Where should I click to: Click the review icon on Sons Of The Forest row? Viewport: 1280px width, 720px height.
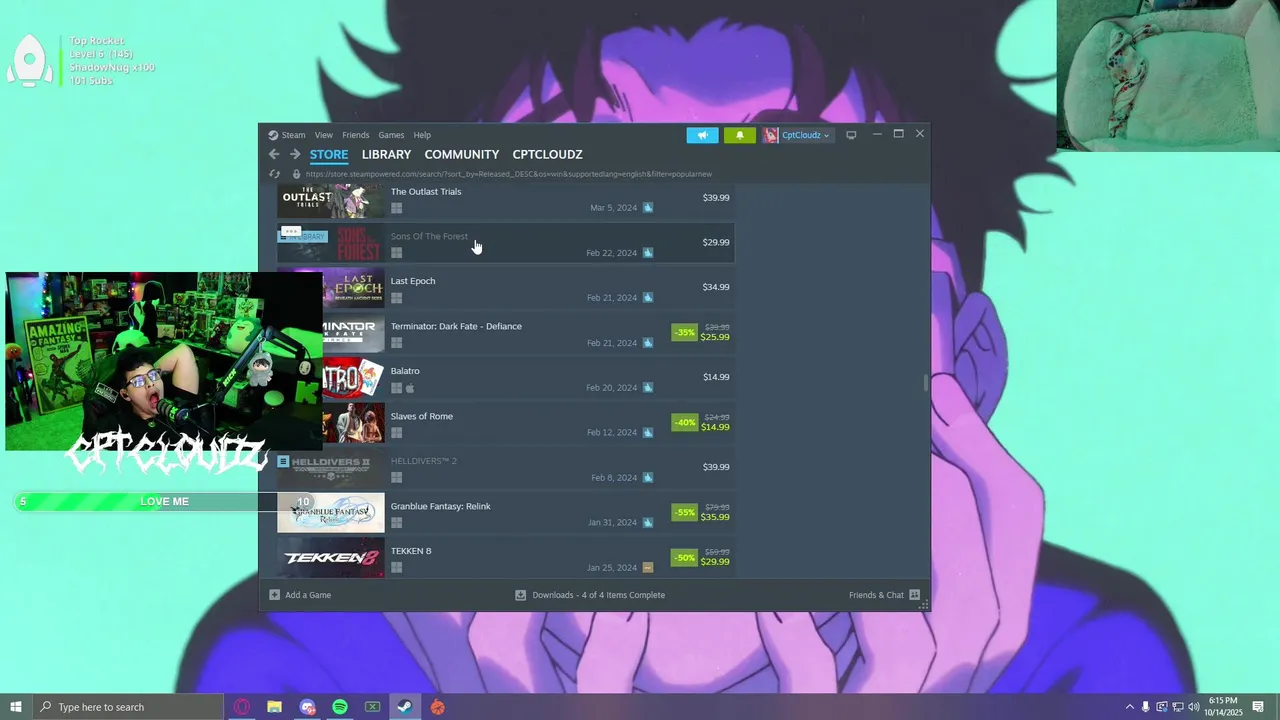coord(648,253)
